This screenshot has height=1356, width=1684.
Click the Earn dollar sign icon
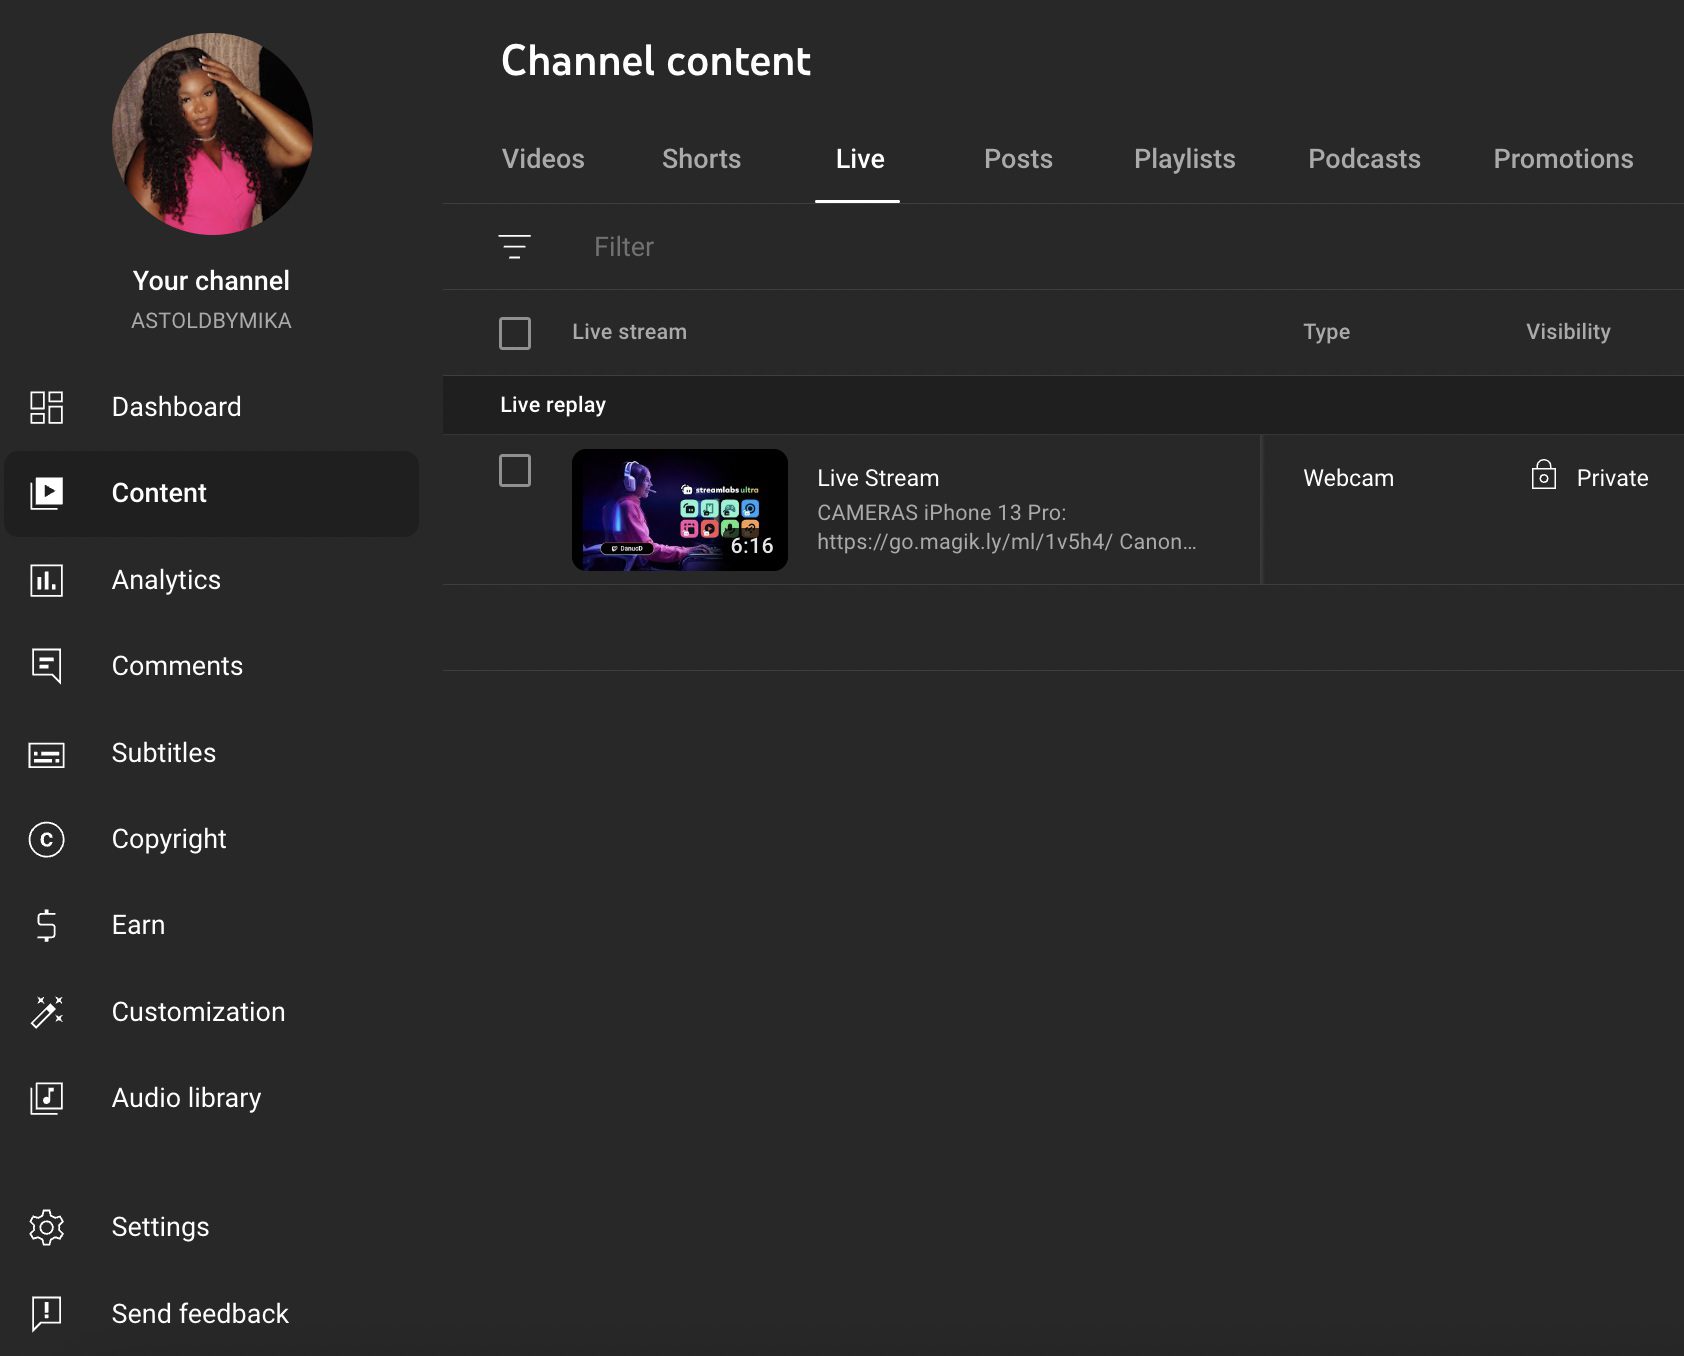pyautogui.click(x=46, y=925)
